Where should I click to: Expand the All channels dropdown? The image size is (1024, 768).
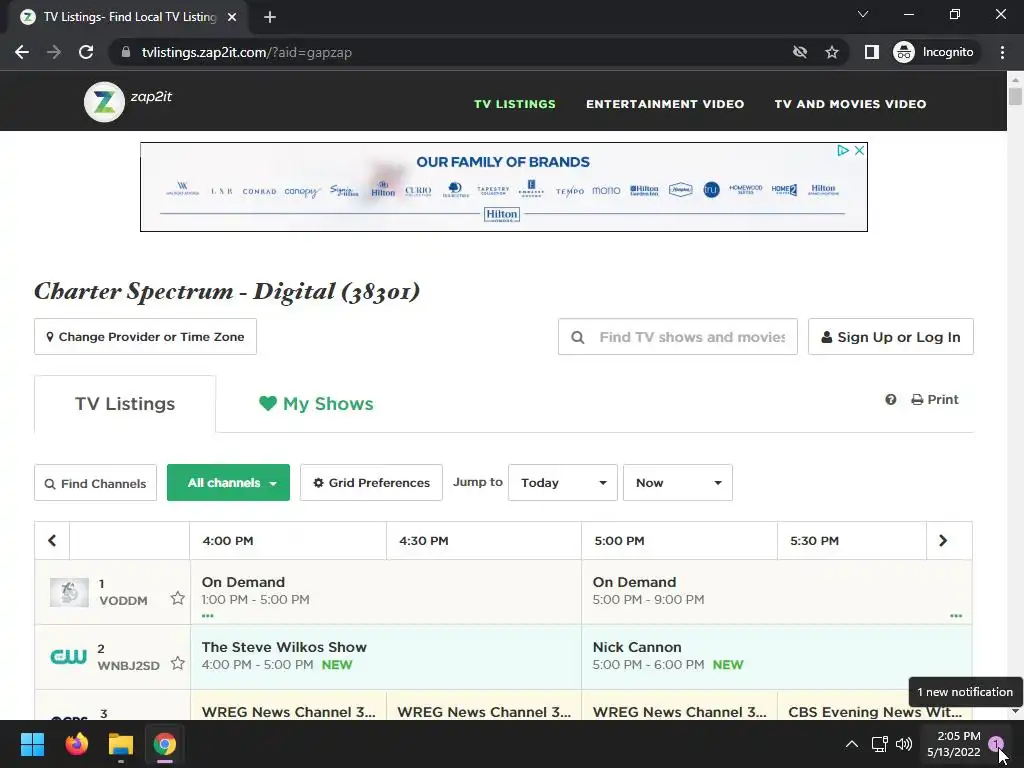(x=229, y=483)
